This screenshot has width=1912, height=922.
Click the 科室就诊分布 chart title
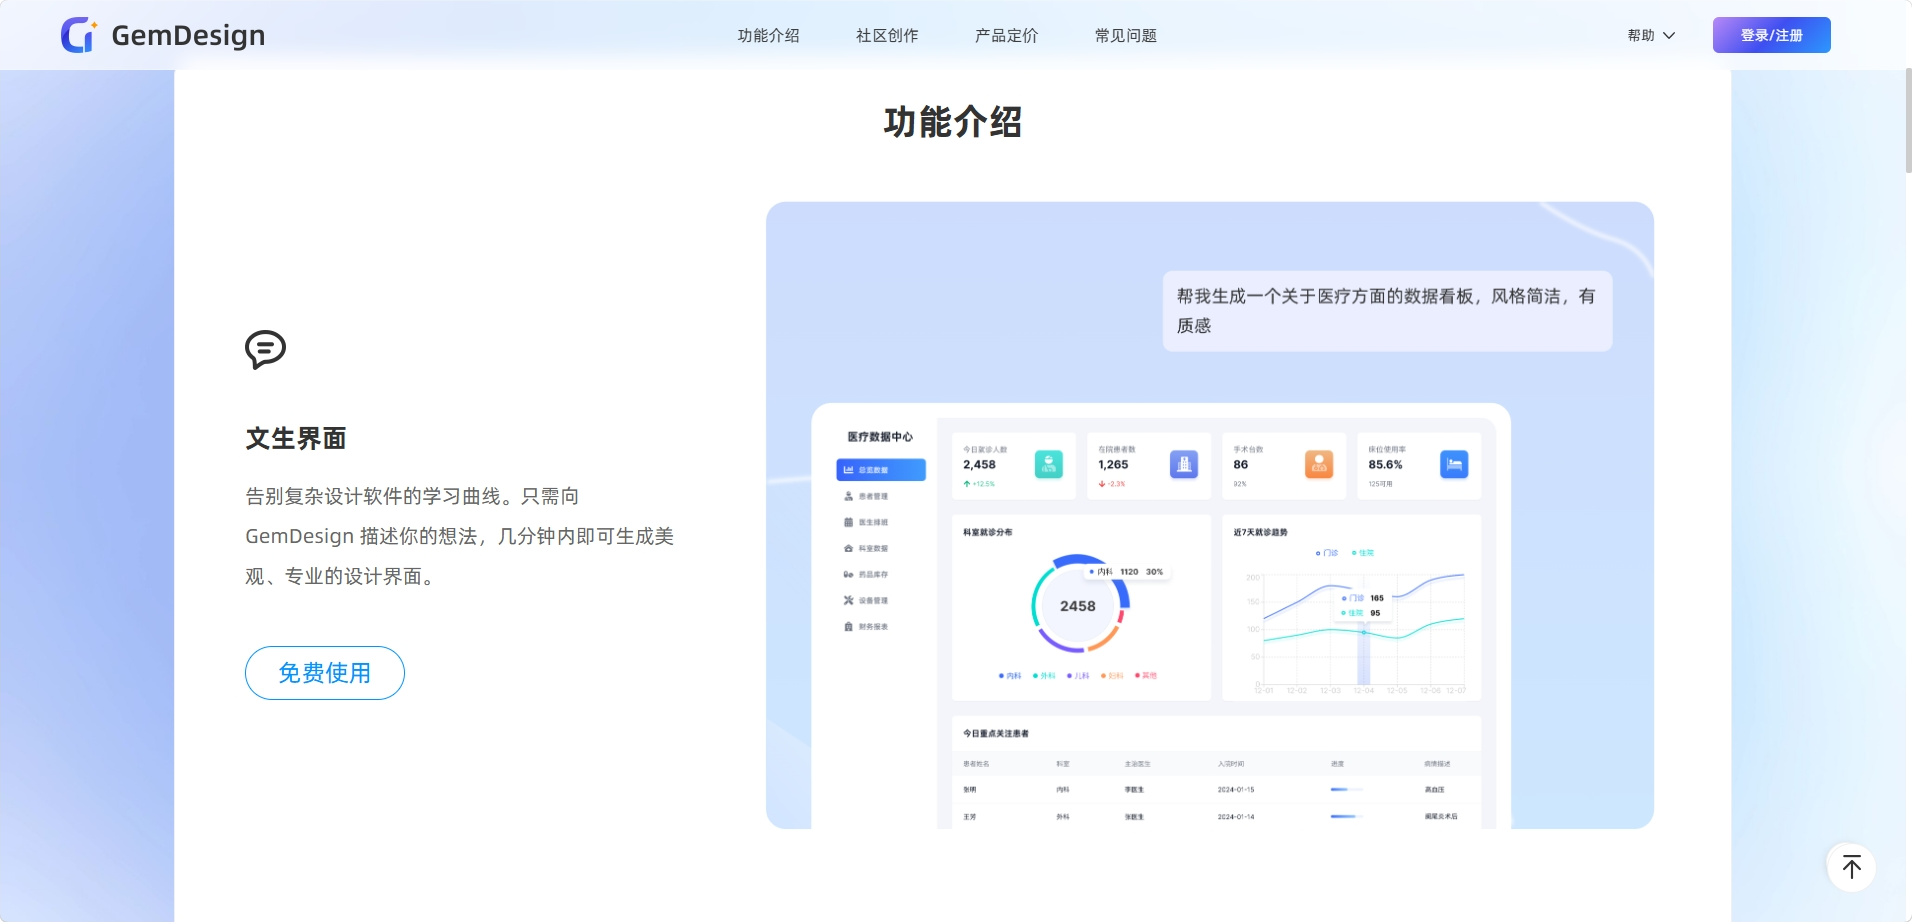988,532
